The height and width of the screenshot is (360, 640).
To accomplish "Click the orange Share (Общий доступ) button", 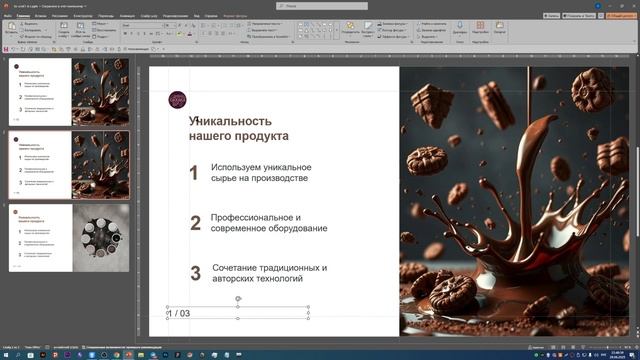I will tap(621, 16).
